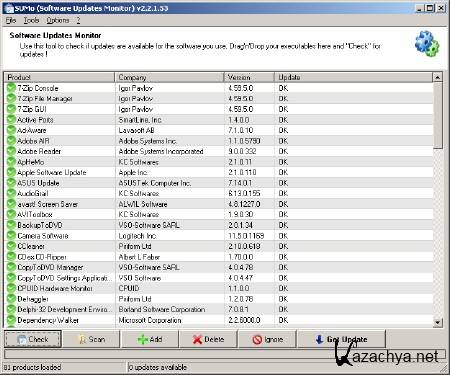Open the question mark help menu

(x=78, y=21)
